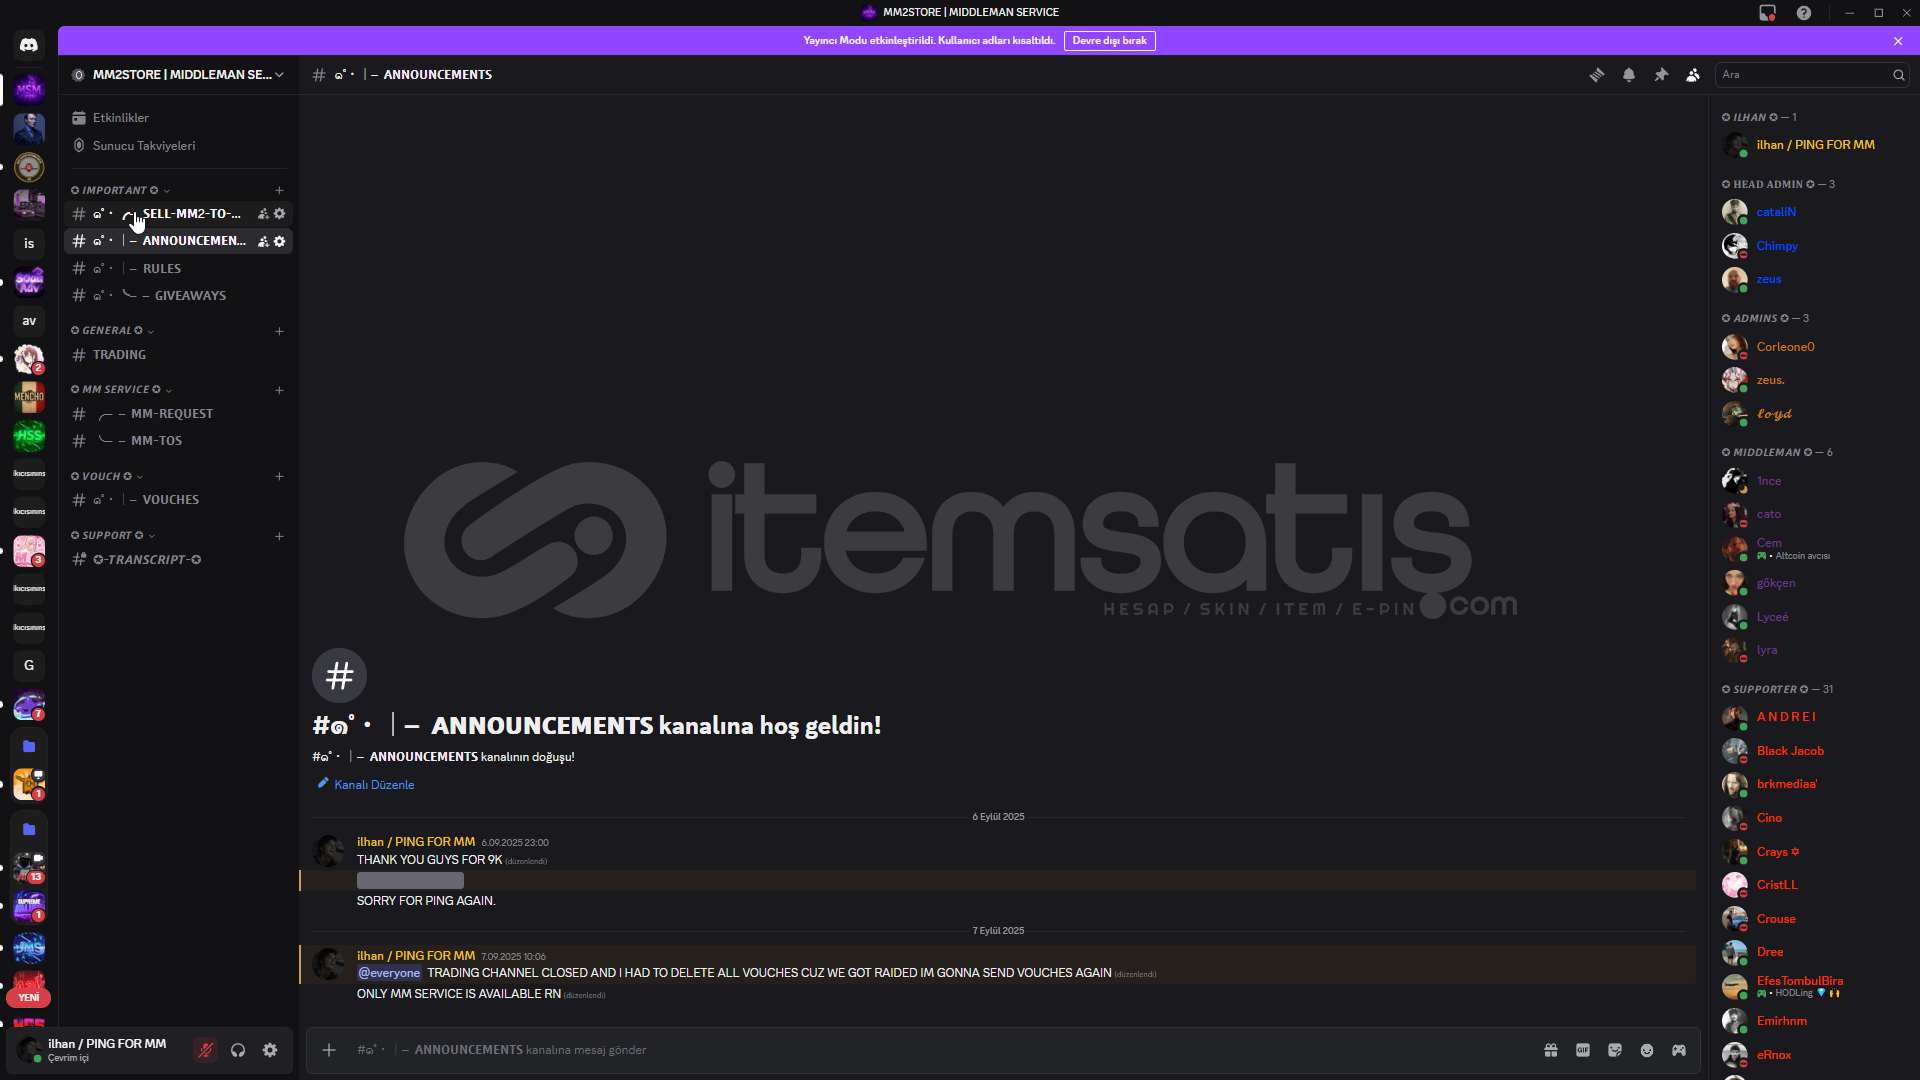Open sticker picker icon

1615,1050
